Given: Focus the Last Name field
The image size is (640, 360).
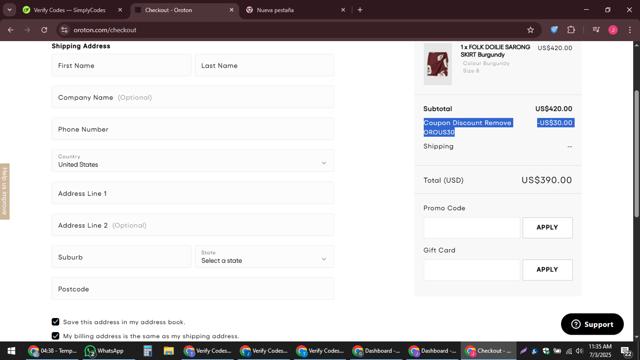Looking at the screenshot, I should click(x=264, y=65).
